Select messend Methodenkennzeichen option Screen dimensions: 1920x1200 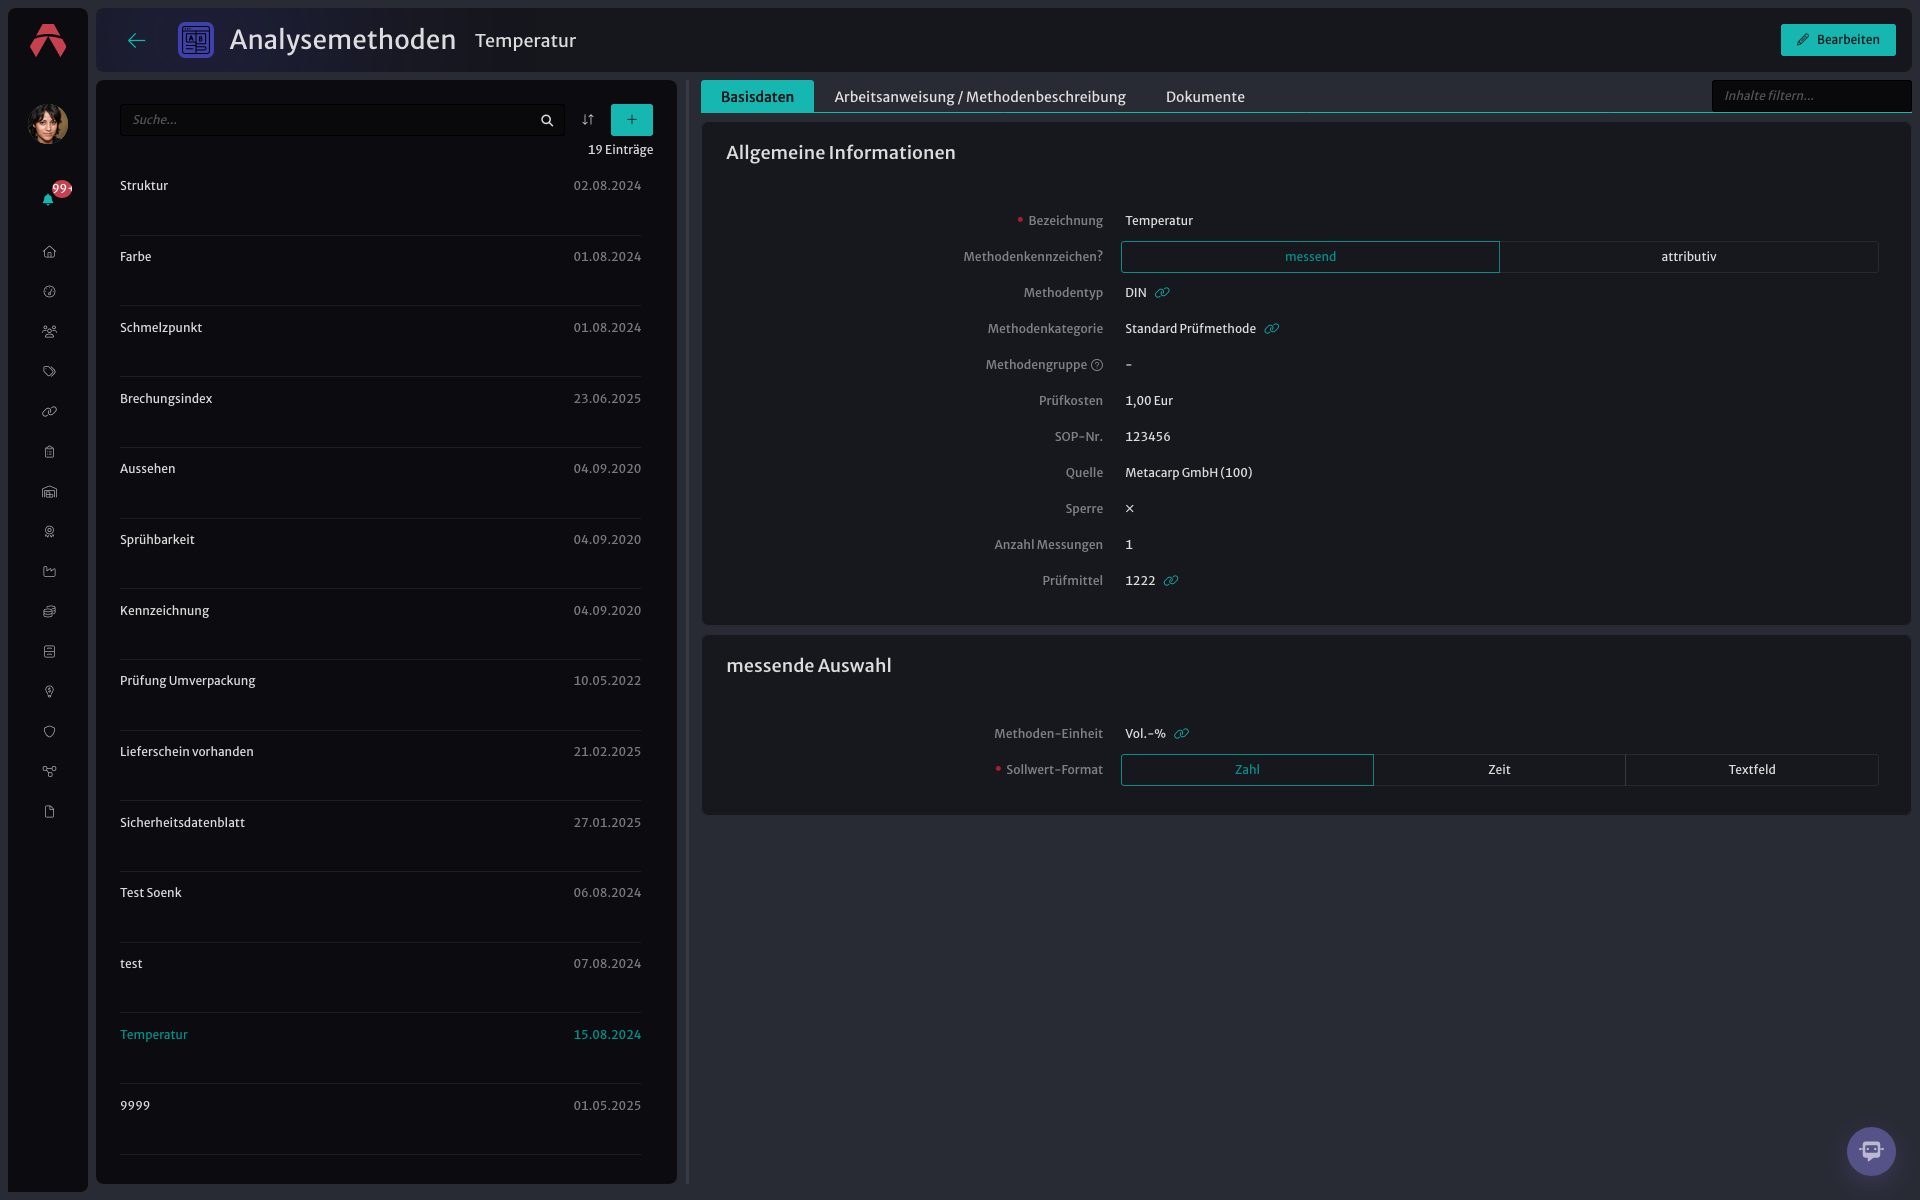pyautogui.click(x=1310, y=257)
